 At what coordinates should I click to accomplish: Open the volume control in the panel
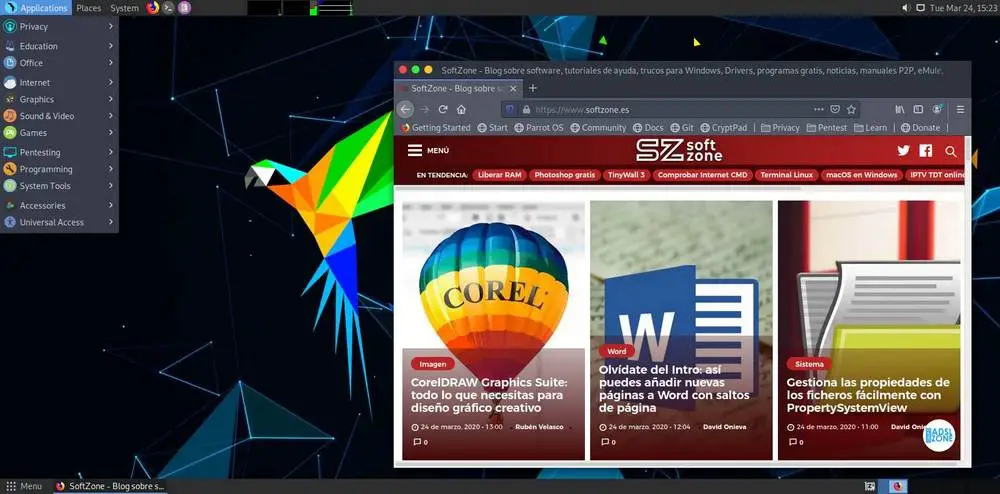(906, 8)
